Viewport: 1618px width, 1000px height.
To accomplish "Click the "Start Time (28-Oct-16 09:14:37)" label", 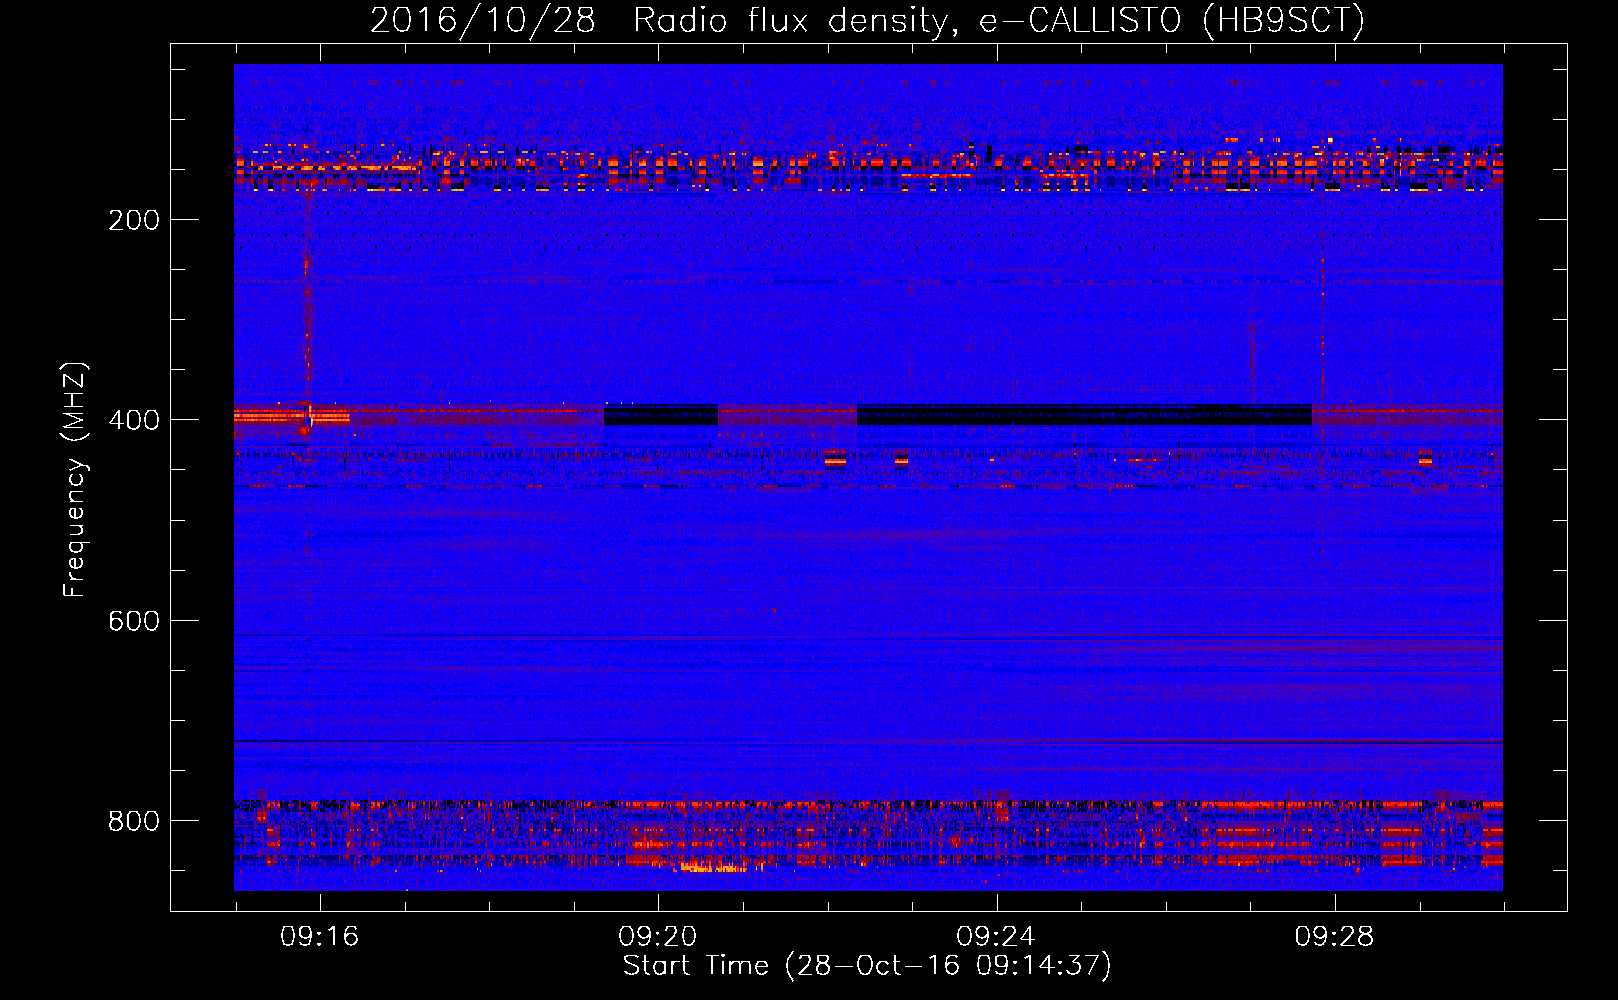I will pos(867,965).
